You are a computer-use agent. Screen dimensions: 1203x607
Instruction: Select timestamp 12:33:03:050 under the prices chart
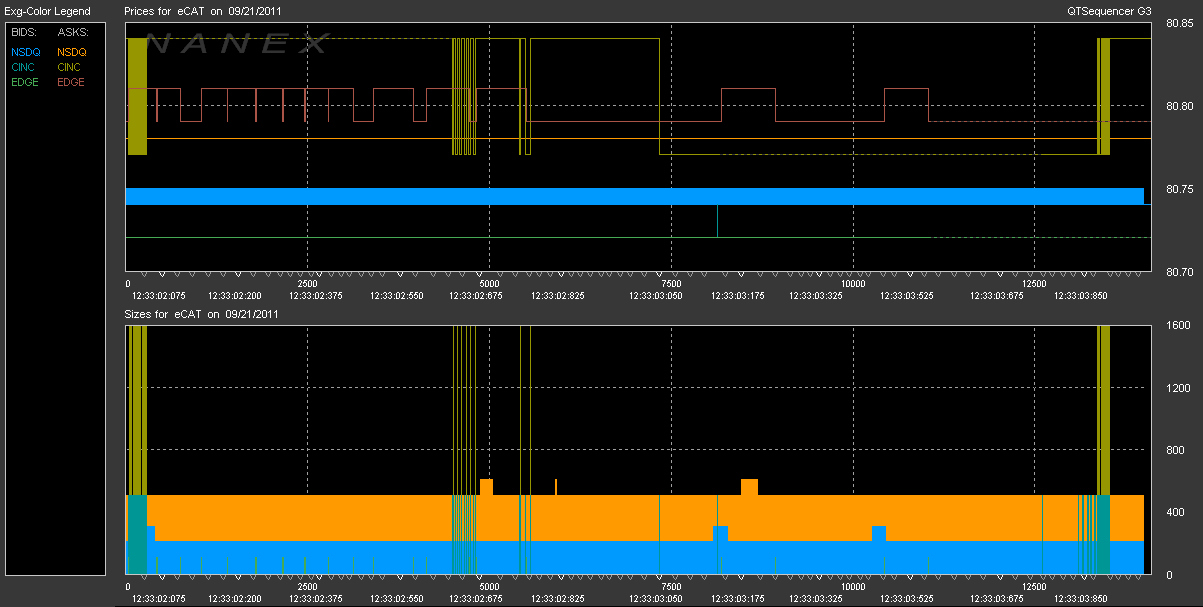click(657, 296)
